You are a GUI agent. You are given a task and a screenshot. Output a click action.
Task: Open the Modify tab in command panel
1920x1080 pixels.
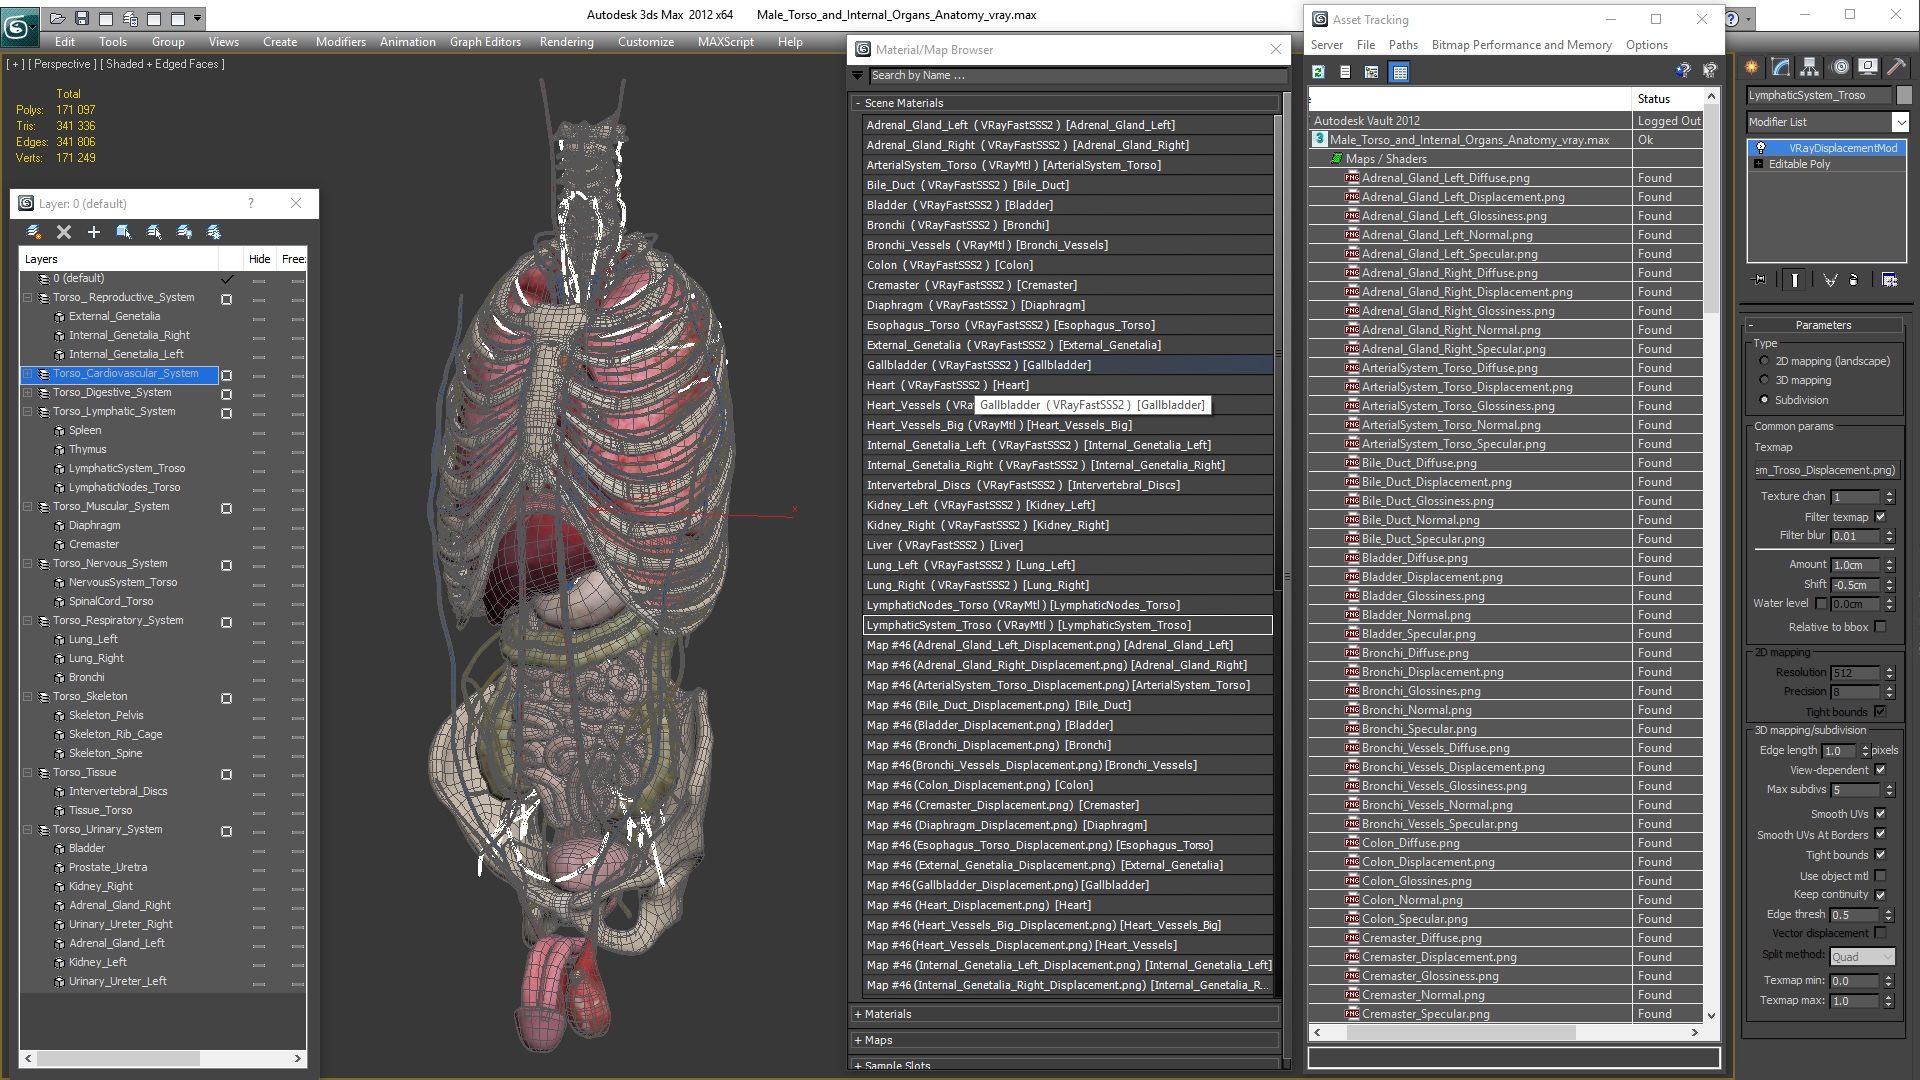tap(1781, 67)
